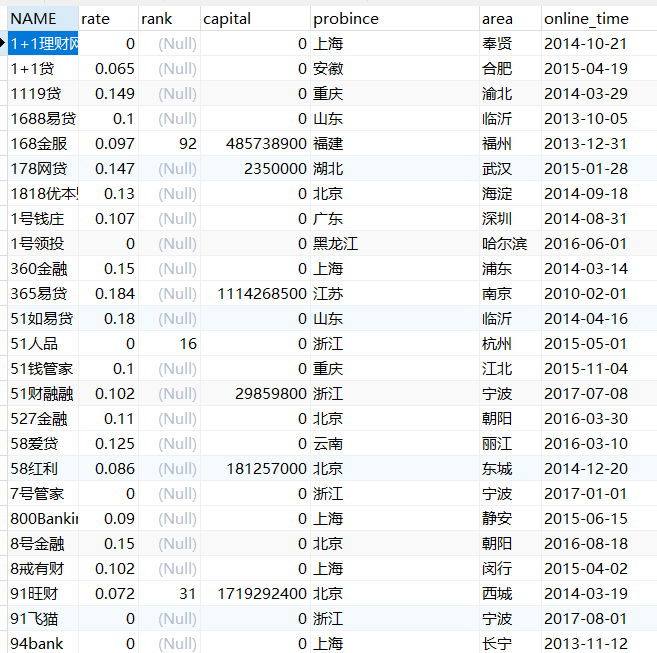Select the capital value 1114268500
The image size is (657, 653).
262,294
